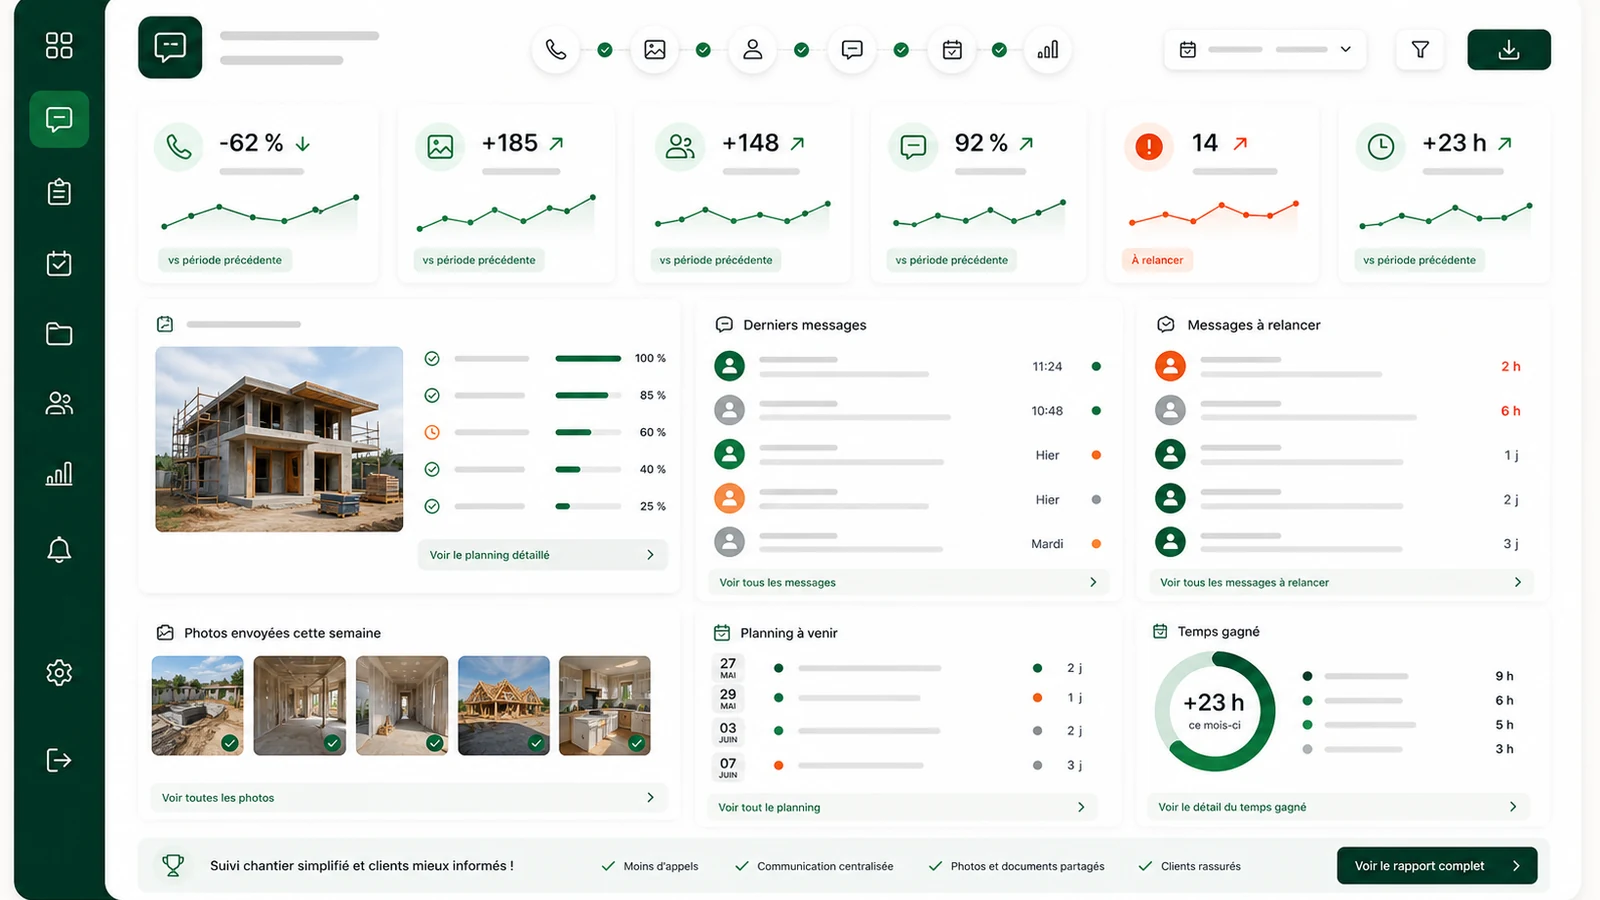This screenshot has width=1600, height=900.
Task: Open Voir toutes les photos
Action: 408,798
